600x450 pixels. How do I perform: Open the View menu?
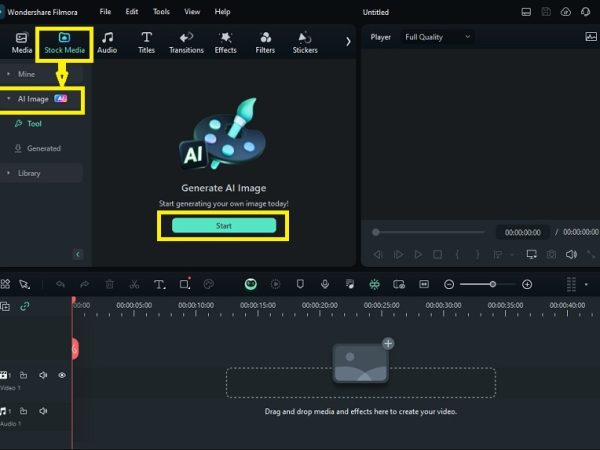pos(192,12)
